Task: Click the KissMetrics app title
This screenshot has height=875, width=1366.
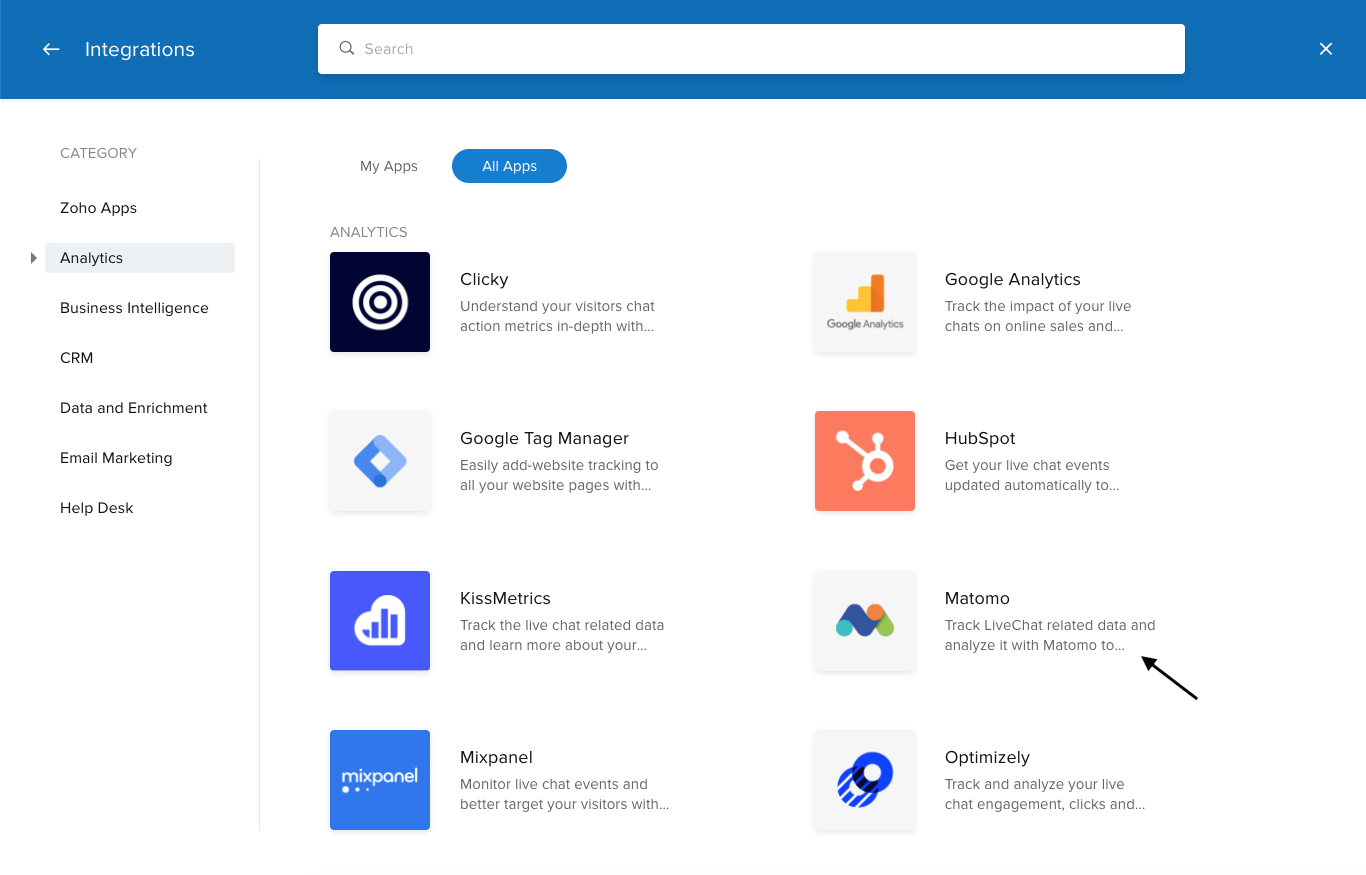Action: click(505, 598)
